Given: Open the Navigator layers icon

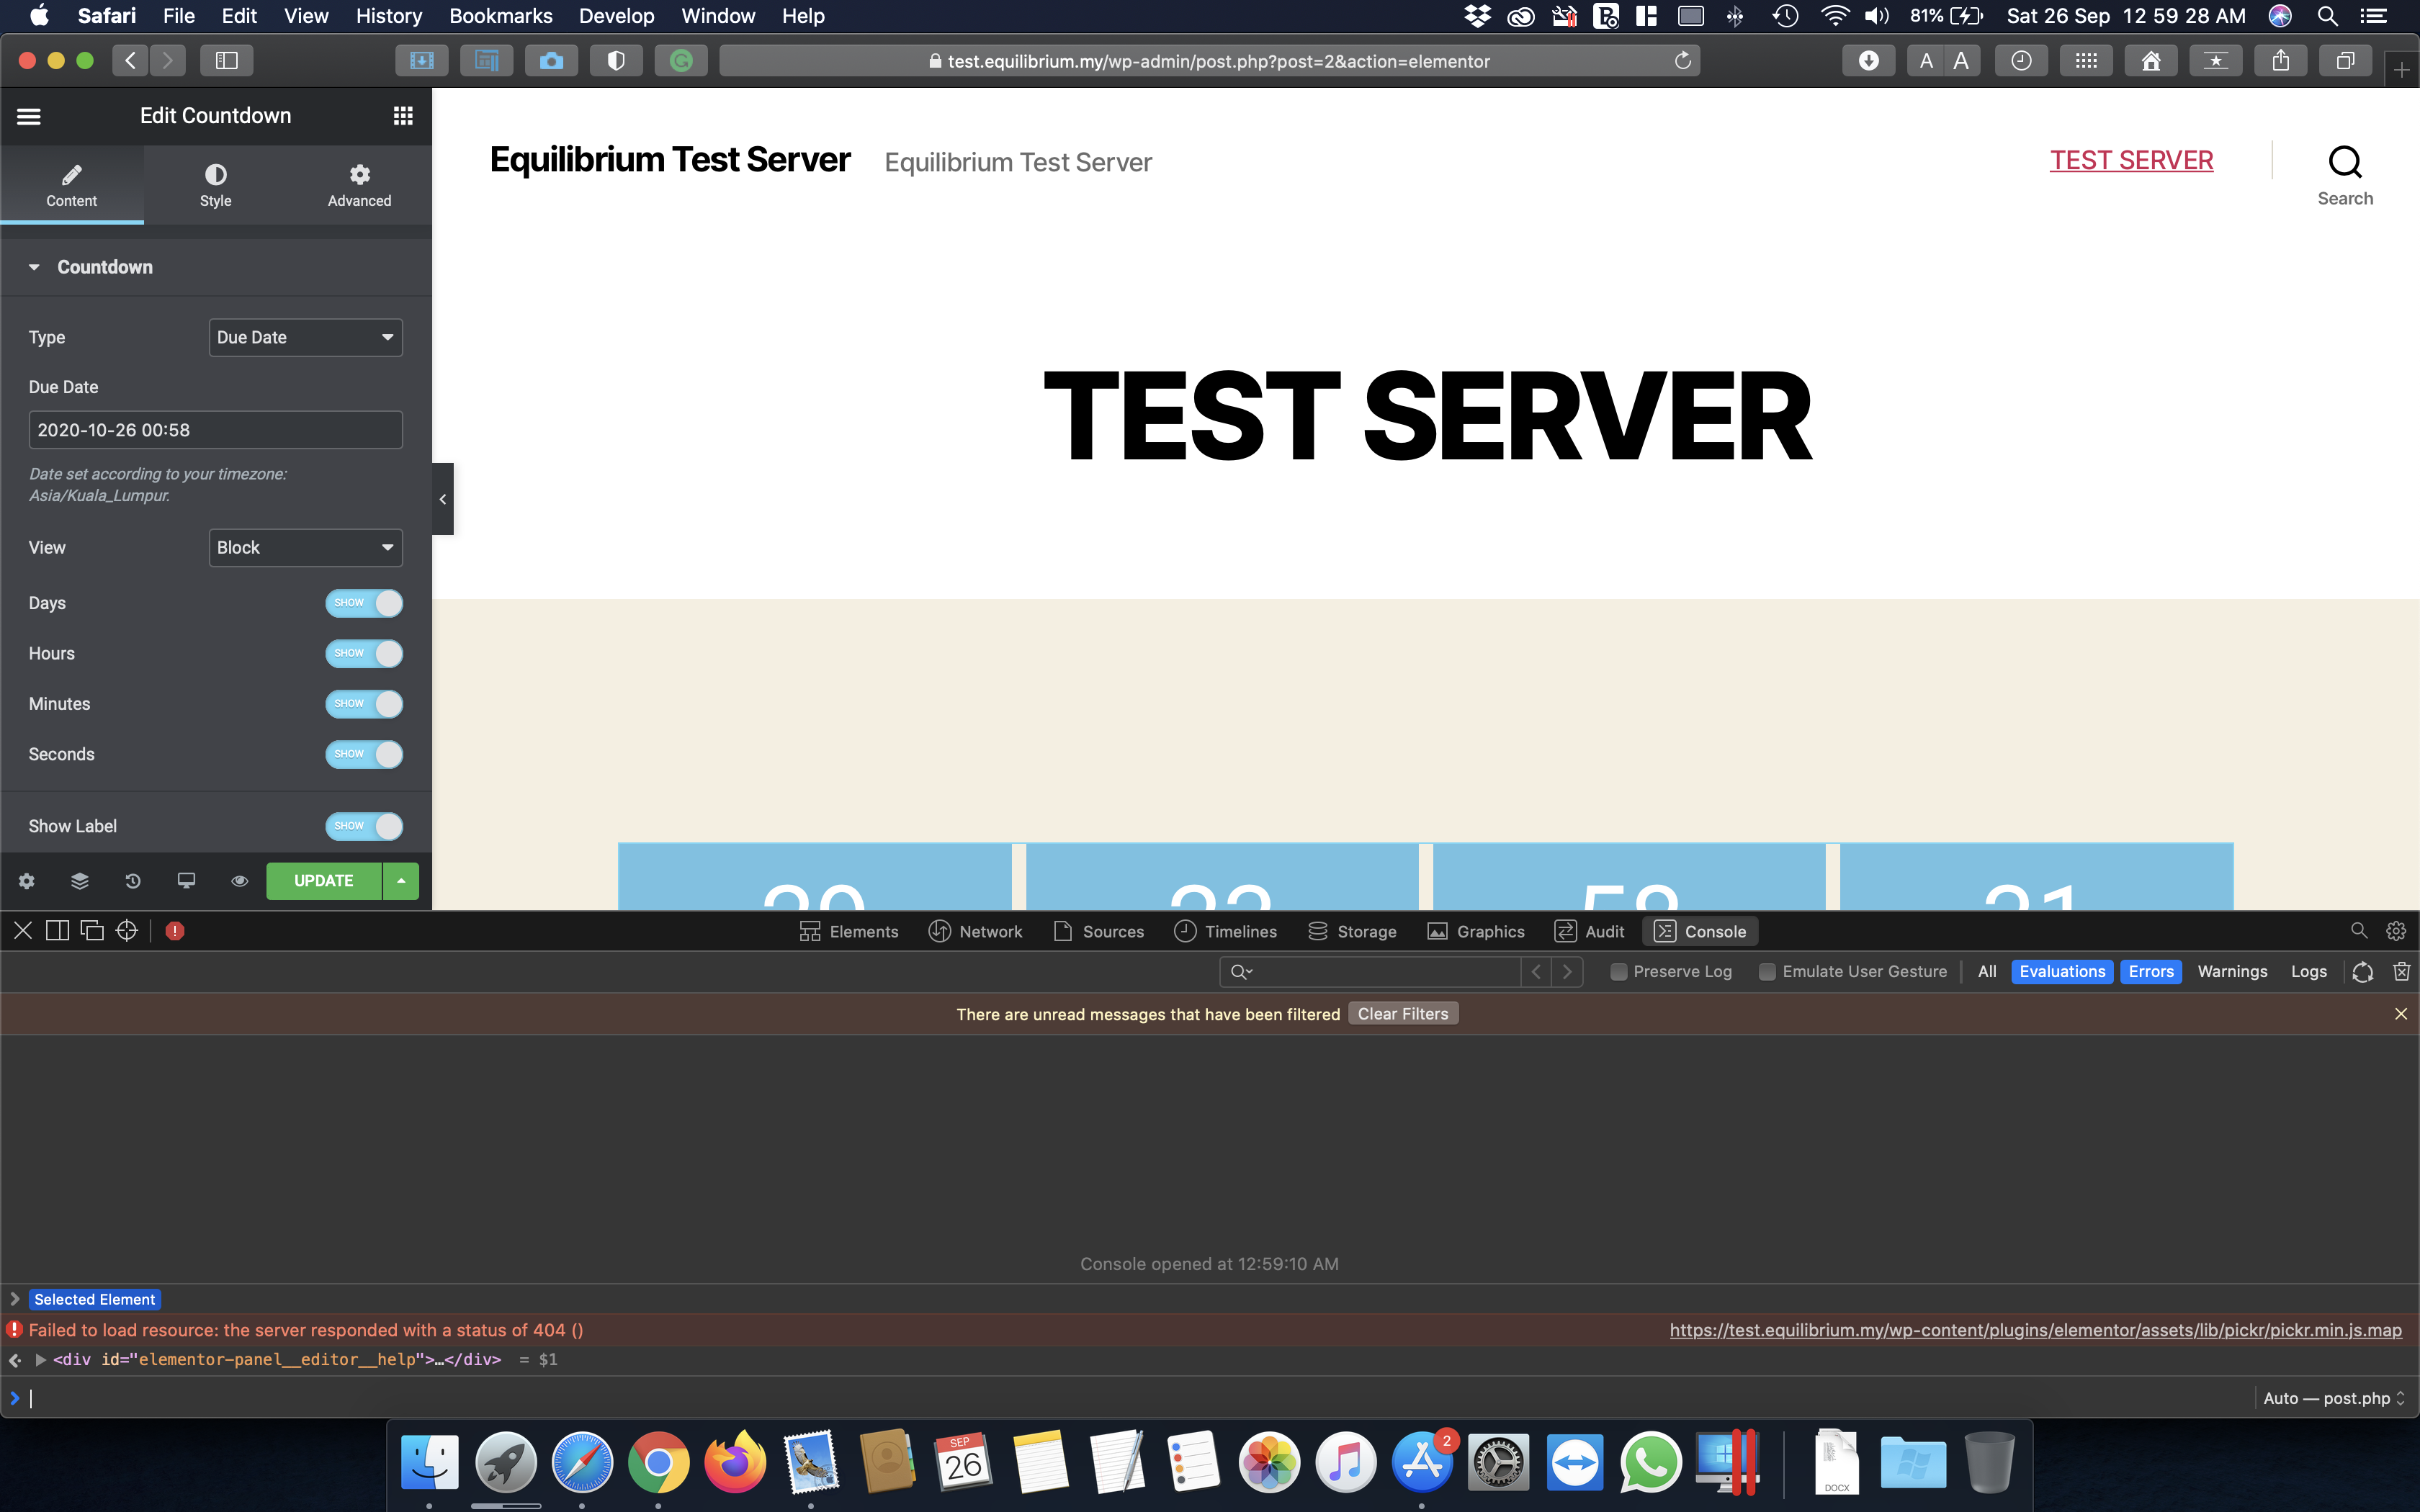Looking at the screenshot, I should coord(79,881).
